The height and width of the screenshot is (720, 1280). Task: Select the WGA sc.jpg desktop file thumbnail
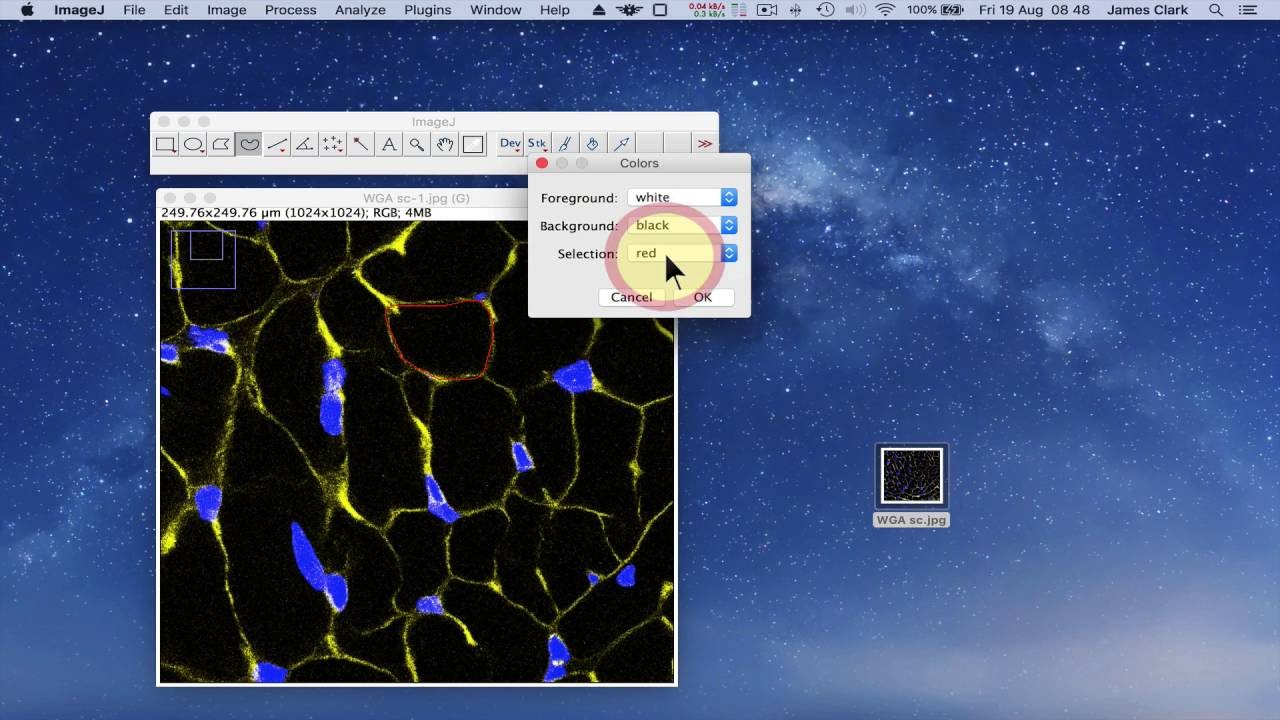[911, 476]
